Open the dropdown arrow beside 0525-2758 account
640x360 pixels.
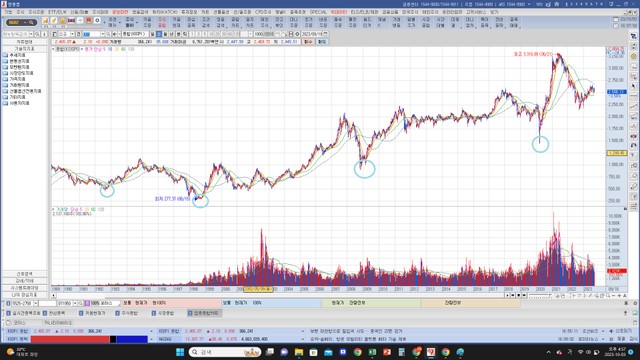click(36, 303)
